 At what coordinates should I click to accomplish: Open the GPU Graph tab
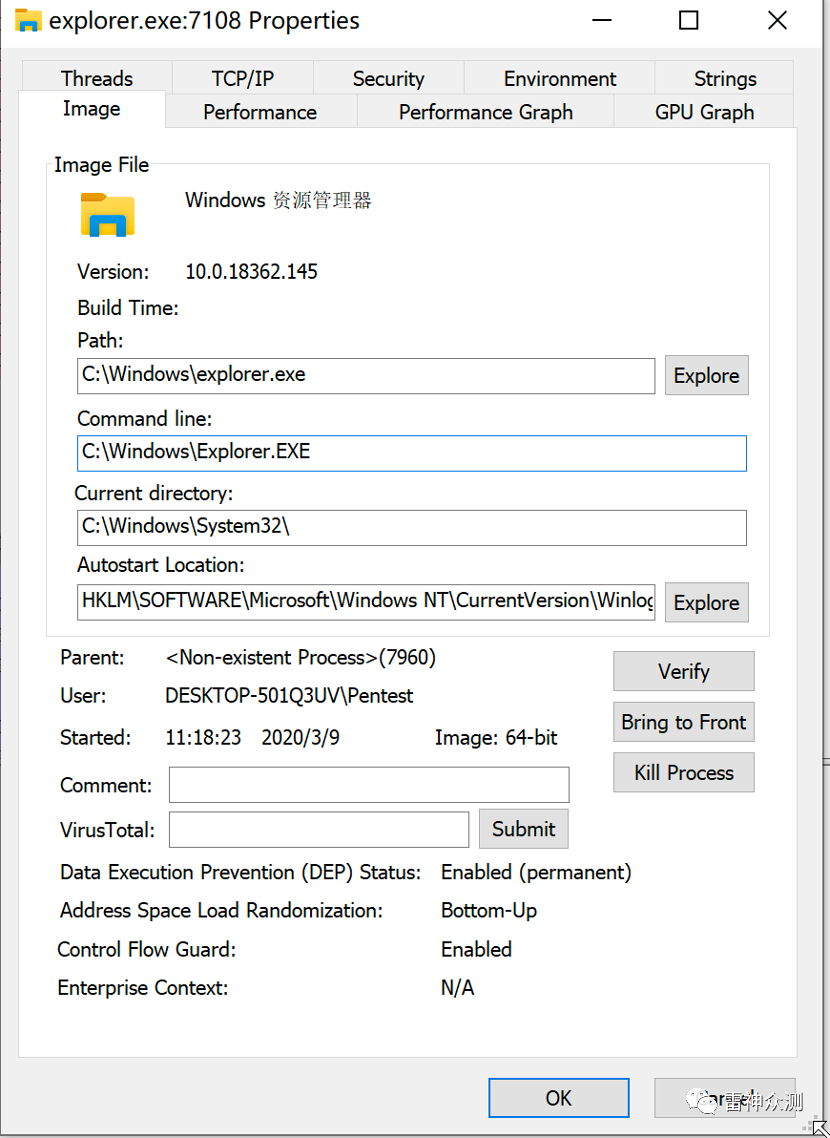pyautogui.click(x=704, y=112)
